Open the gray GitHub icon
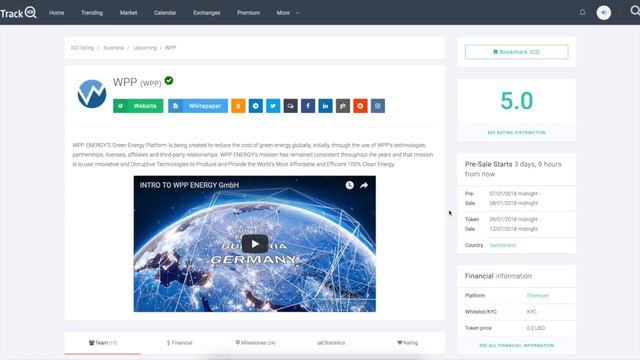 click(x=343, y=106)
